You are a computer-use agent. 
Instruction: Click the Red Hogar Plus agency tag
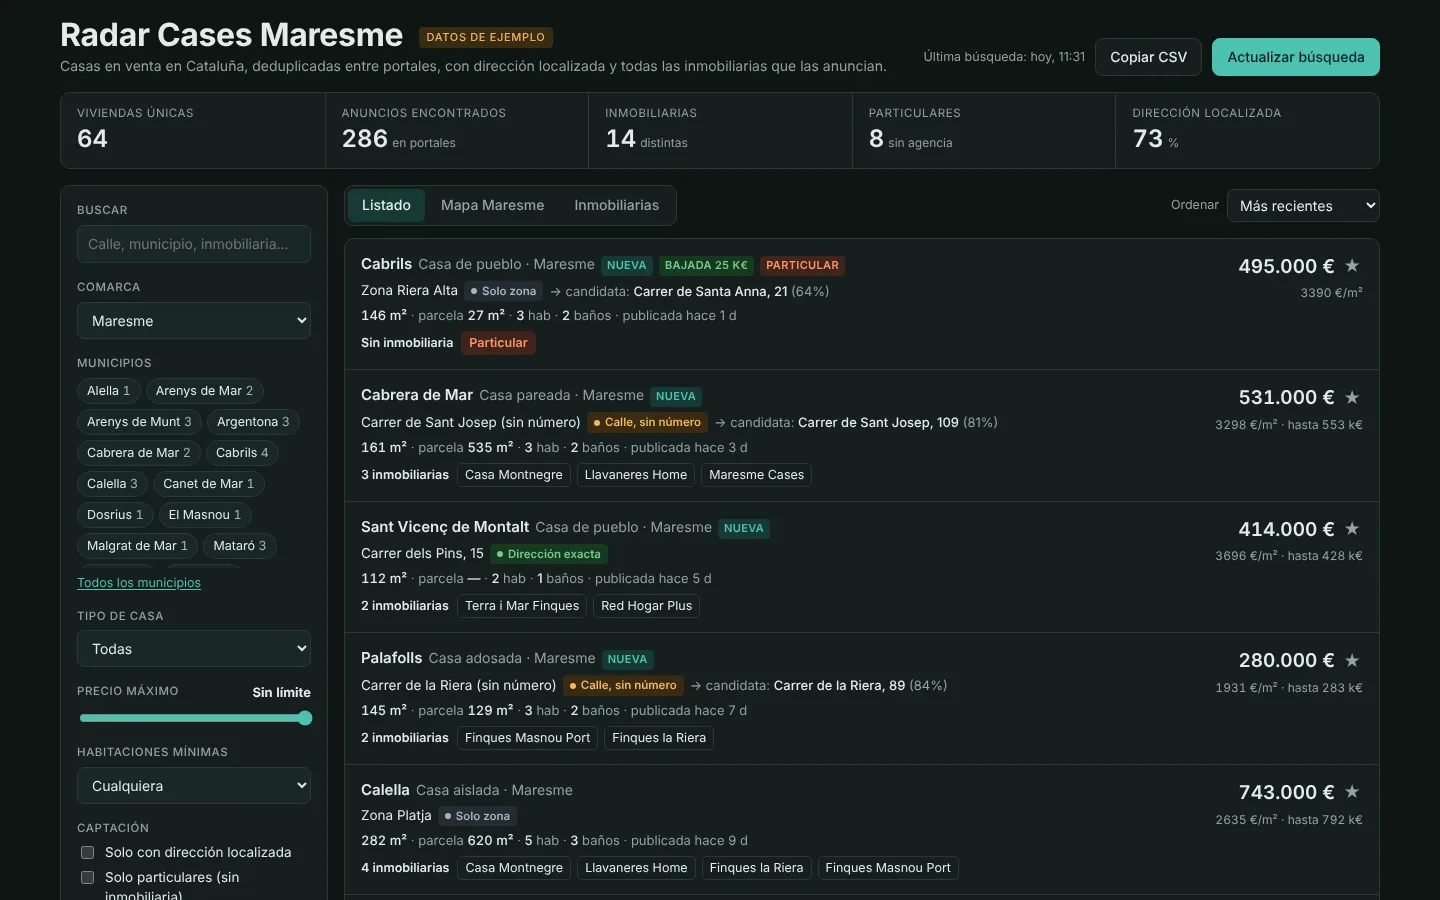646,606
